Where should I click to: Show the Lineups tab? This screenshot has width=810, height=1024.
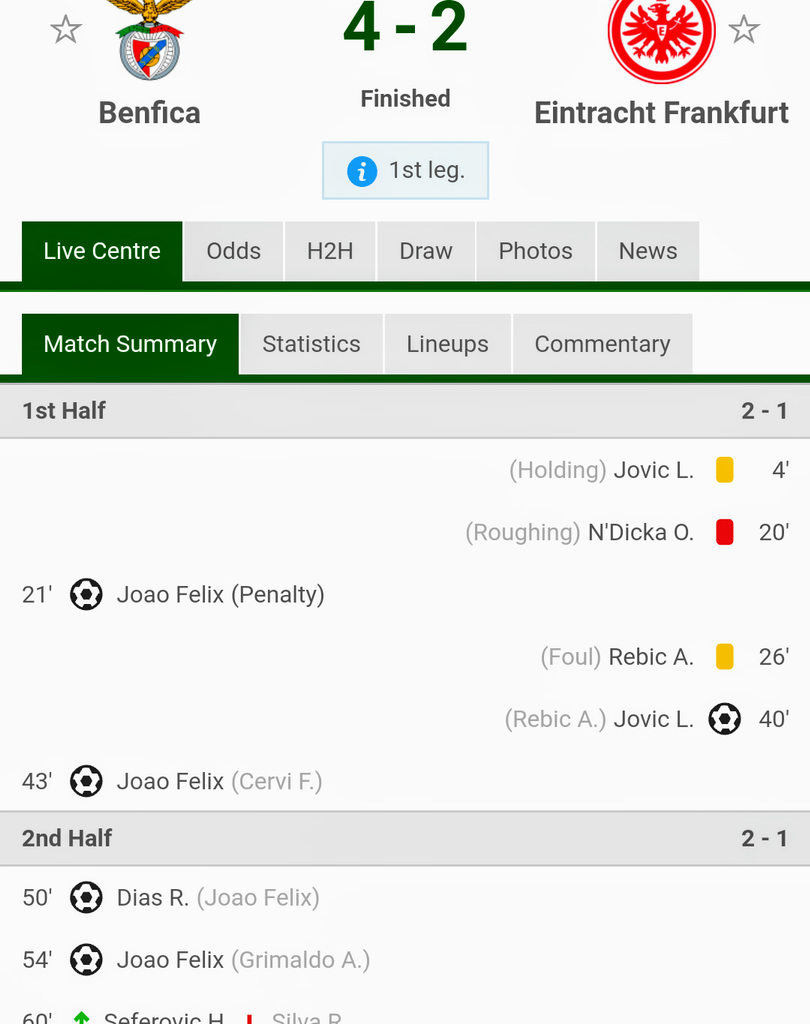(447, 344)
